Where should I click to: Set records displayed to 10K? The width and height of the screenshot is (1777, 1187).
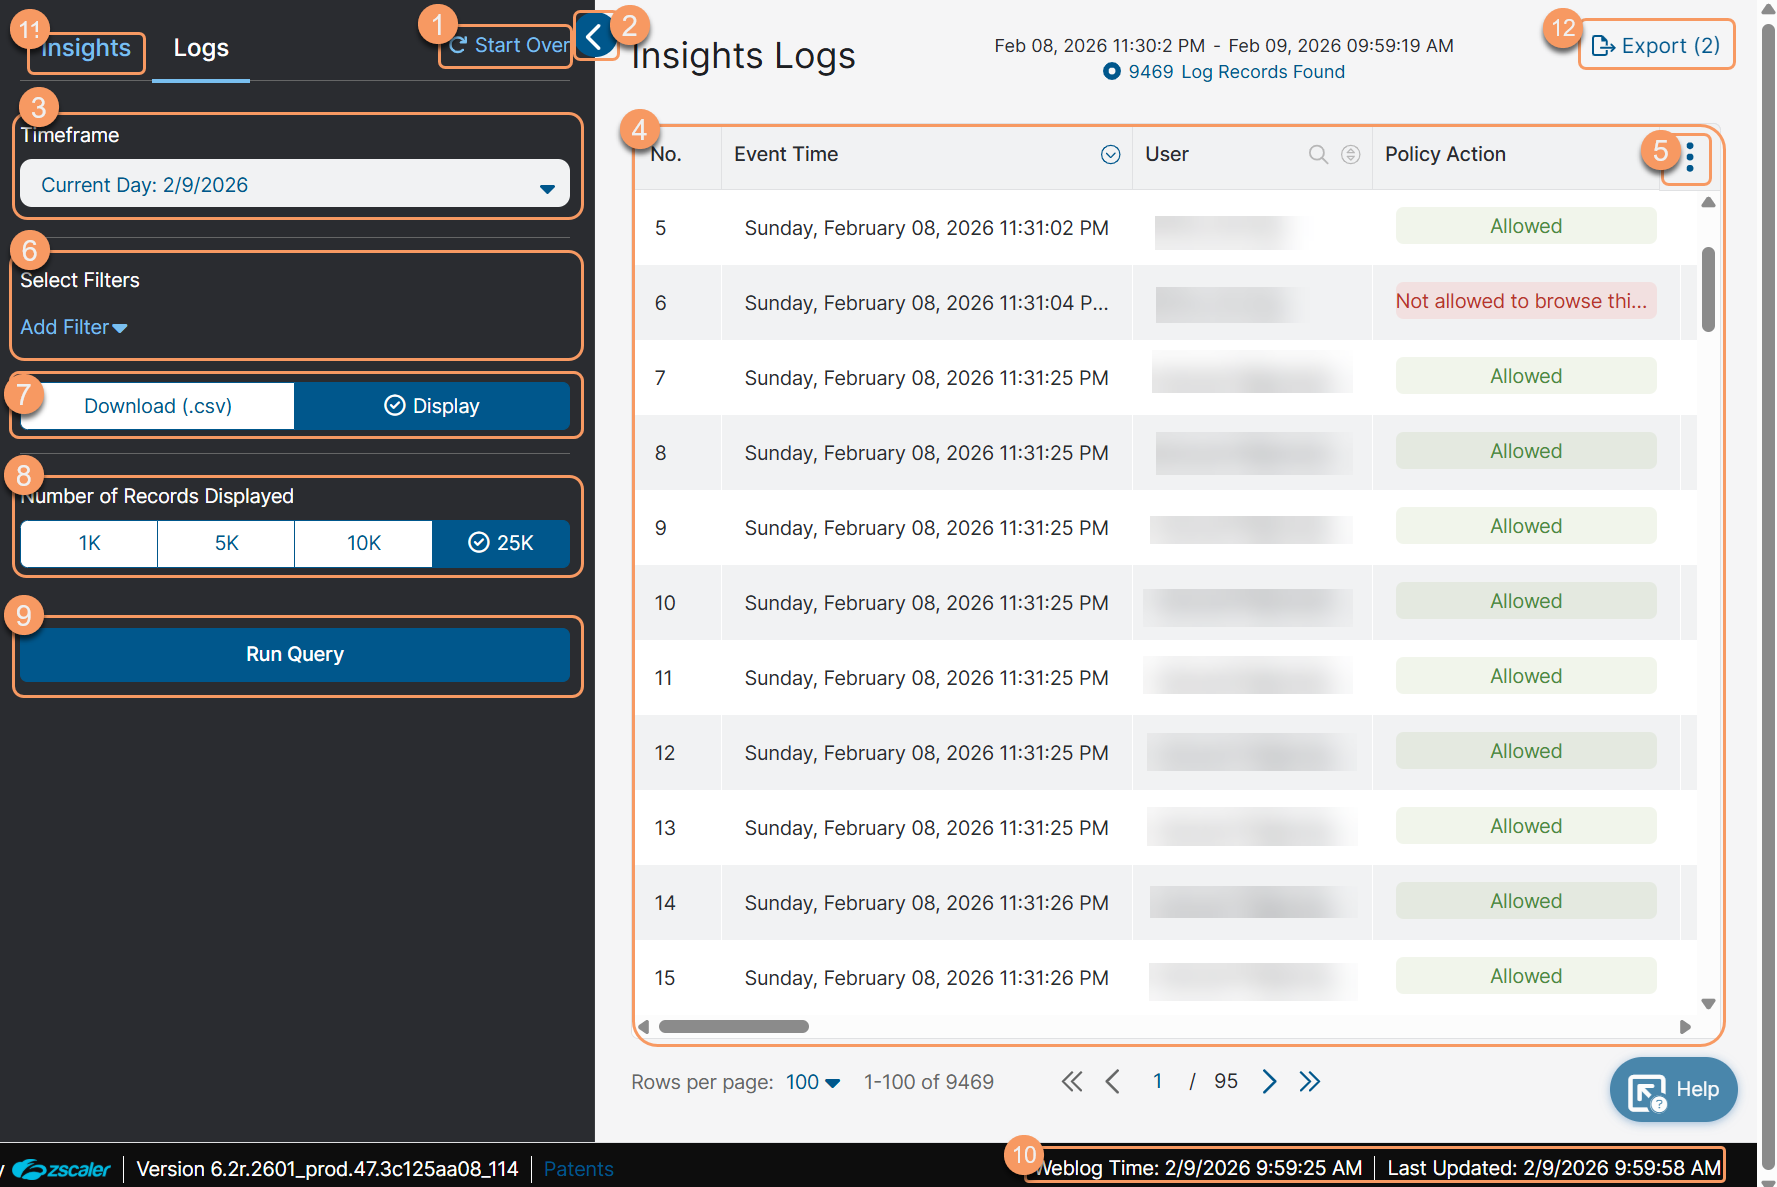click(x=364, y=543)
